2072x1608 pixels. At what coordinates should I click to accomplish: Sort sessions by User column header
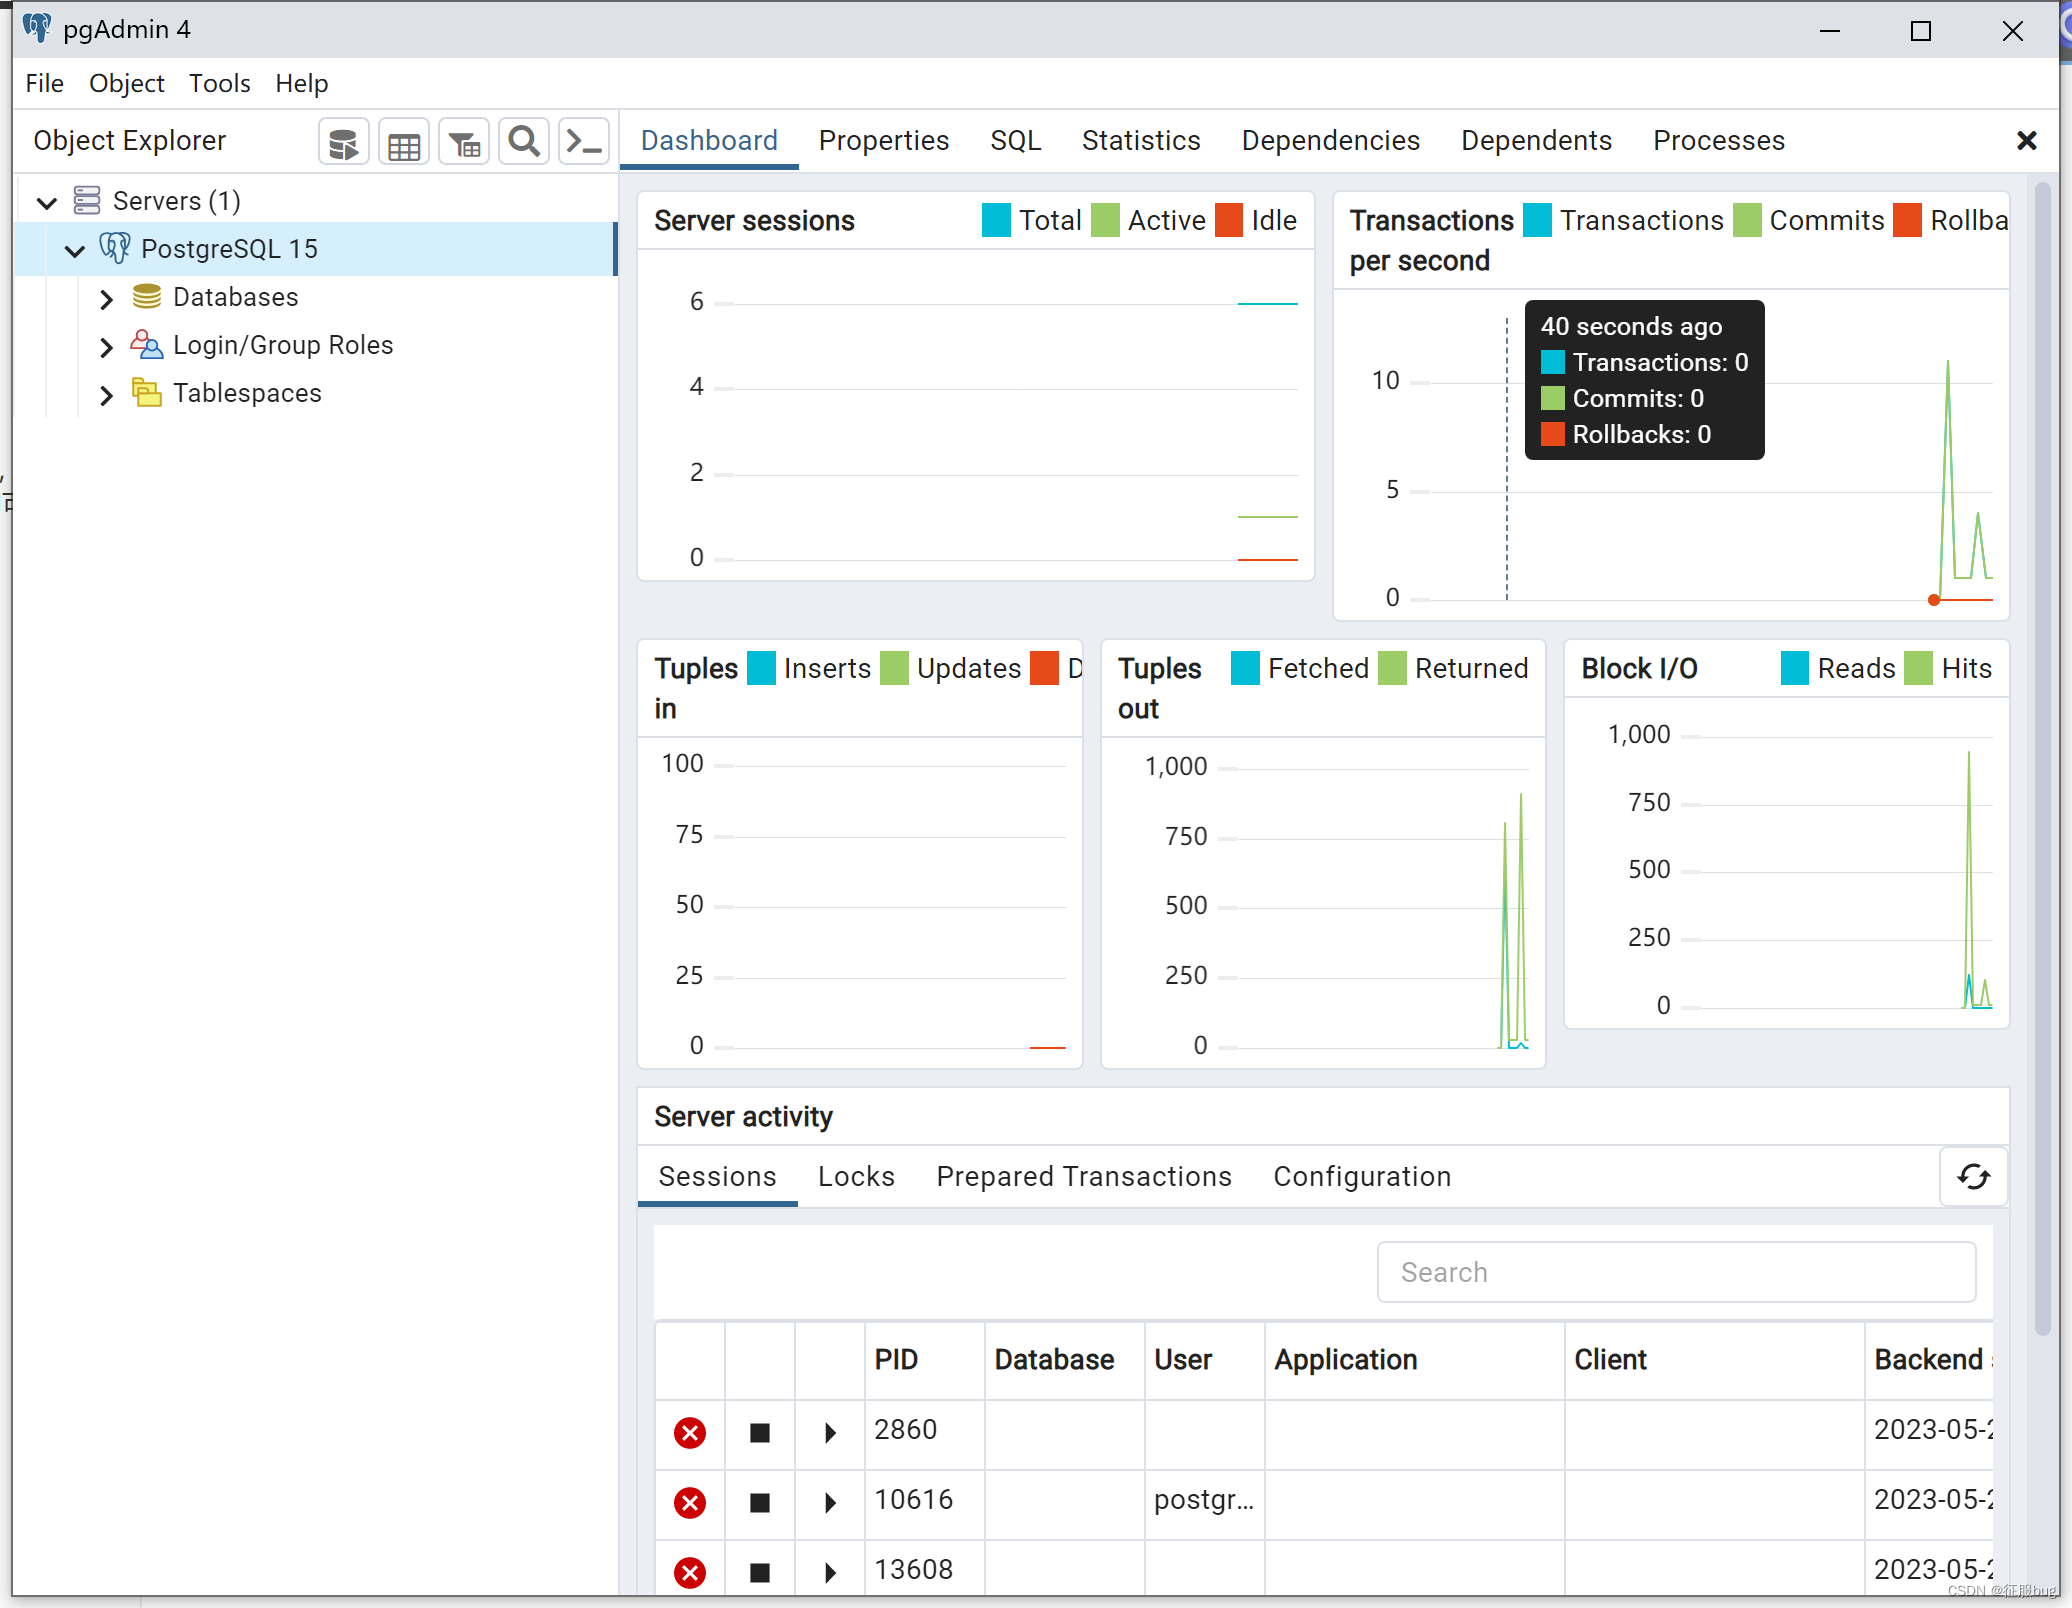[1183, 1360]
